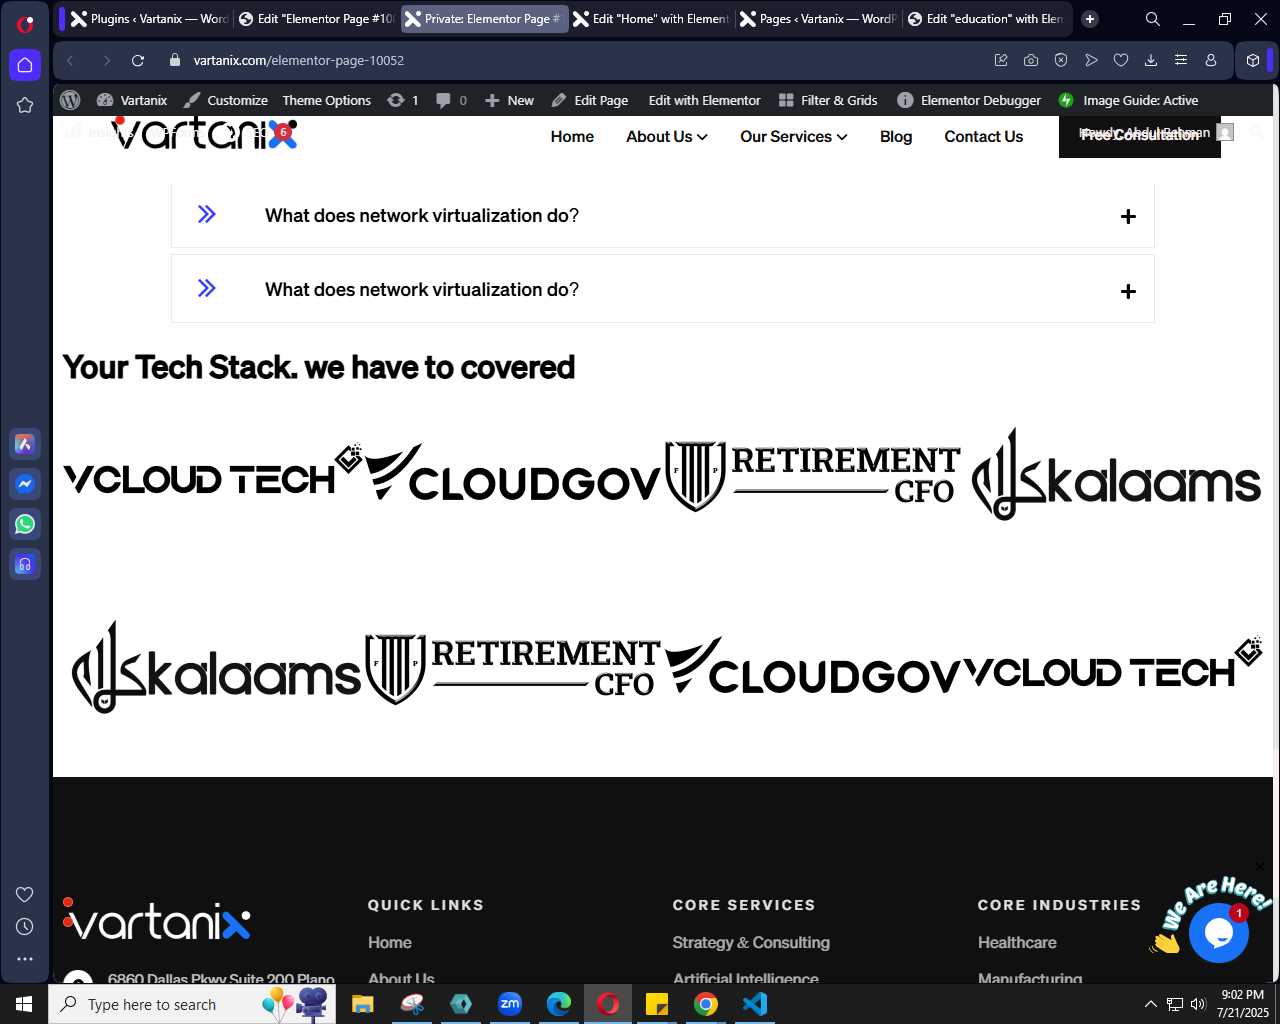Go forward to next page
1280x1024 pixels.
pos(106,60)
